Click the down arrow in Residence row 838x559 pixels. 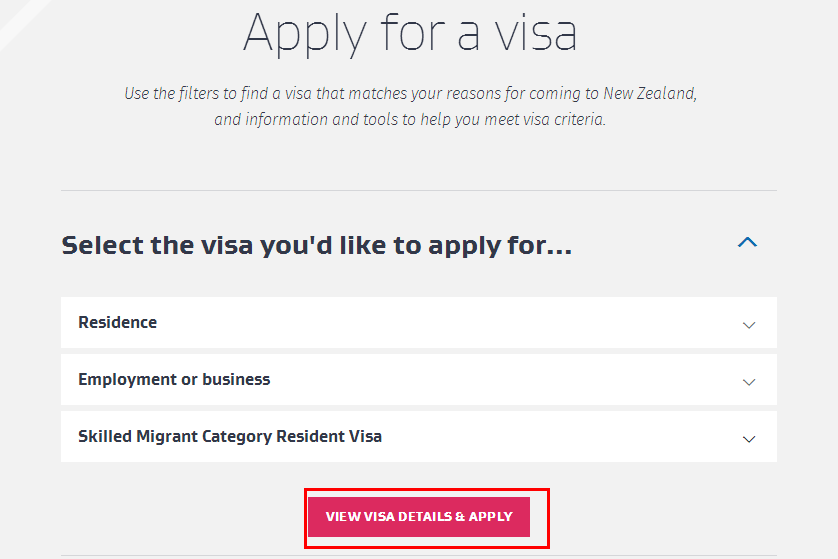tap(749, 325)
